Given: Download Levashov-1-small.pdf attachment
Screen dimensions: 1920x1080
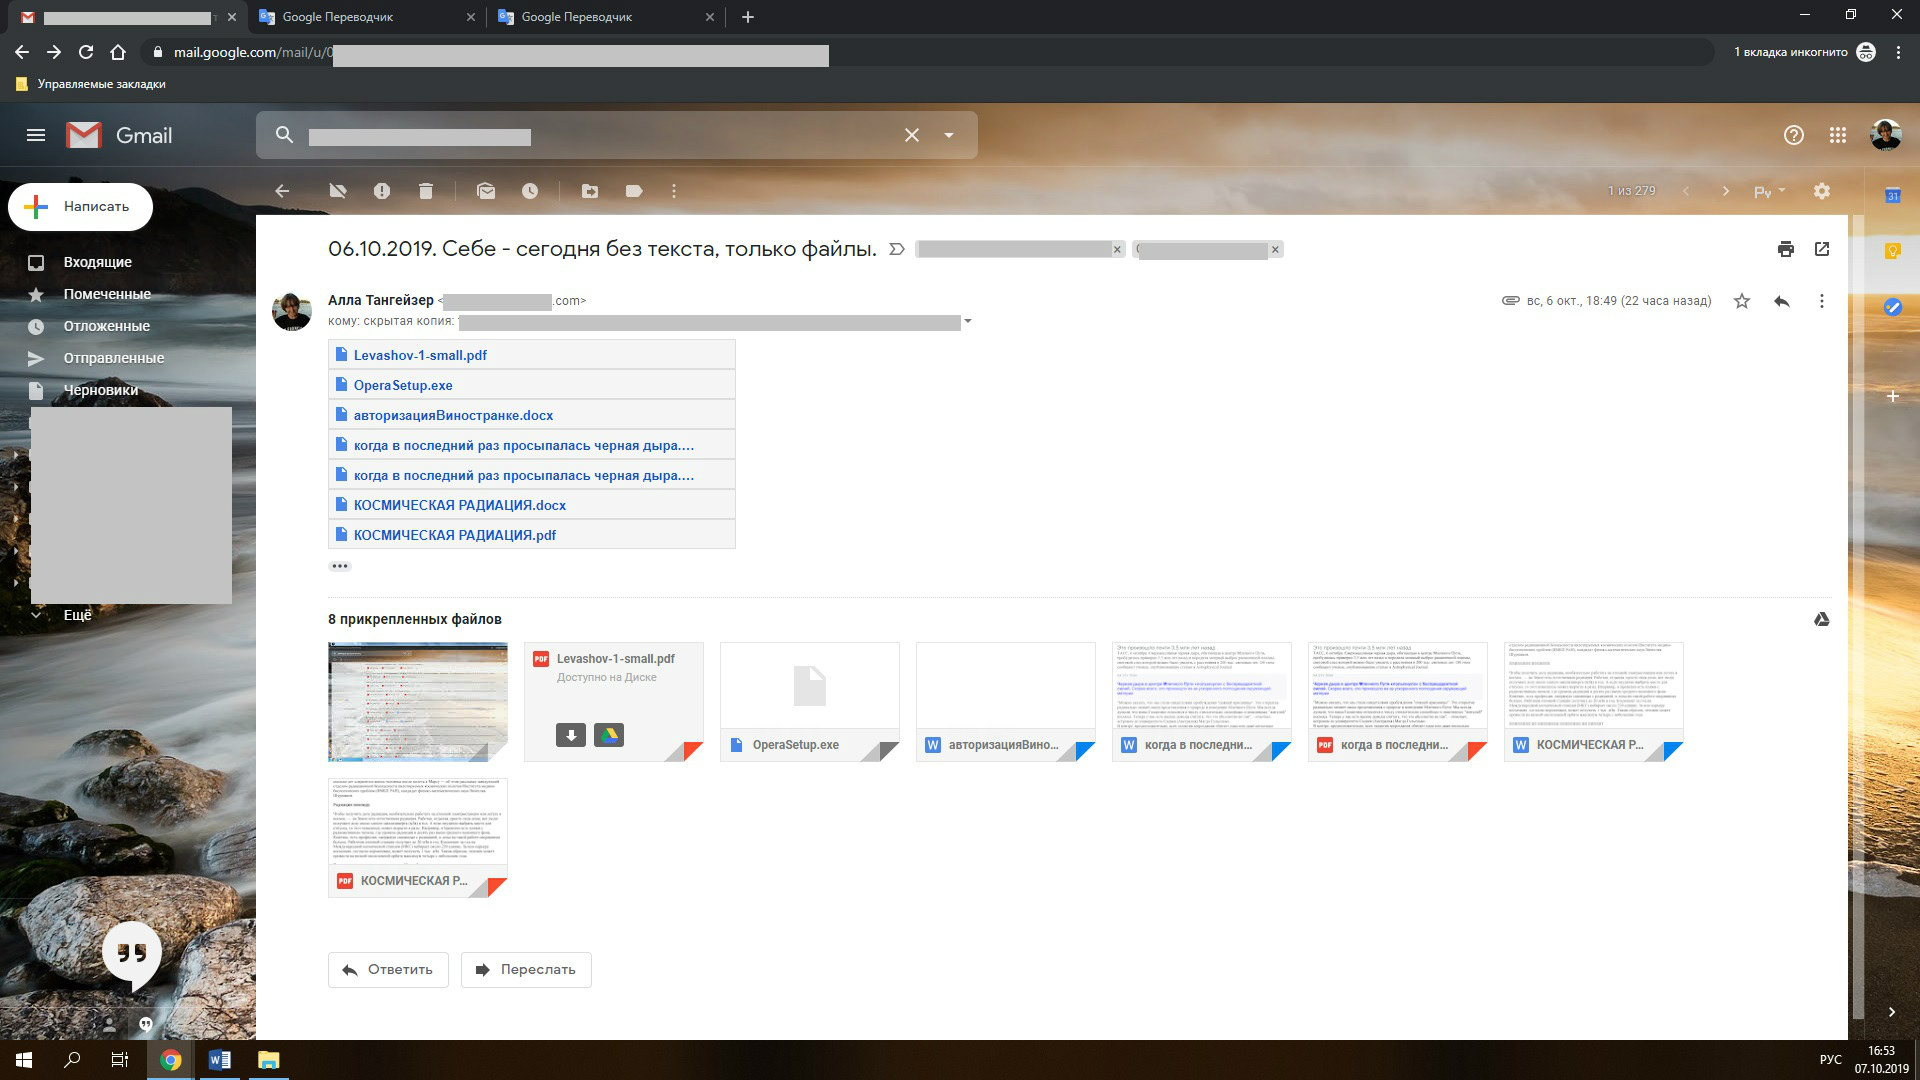Looking at the screenshot, I should (x=571, y=735).
